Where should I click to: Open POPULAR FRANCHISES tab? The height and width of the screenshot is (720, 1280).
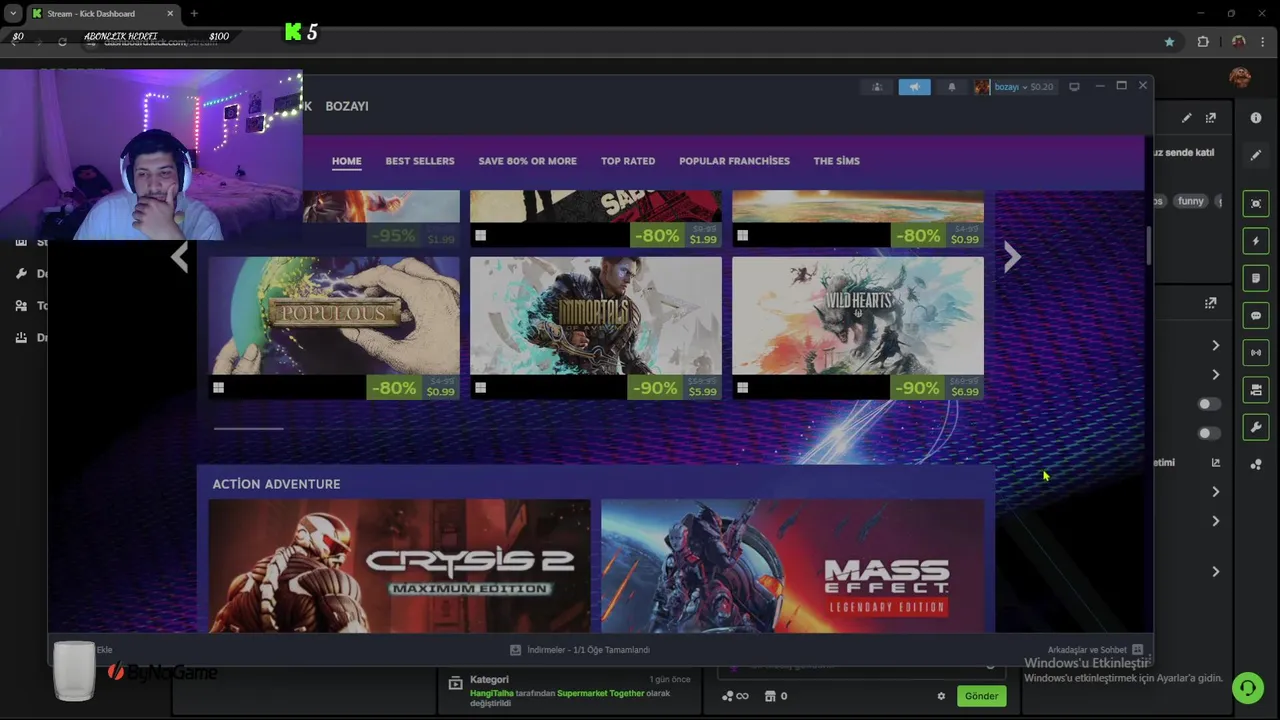(734, 161)
